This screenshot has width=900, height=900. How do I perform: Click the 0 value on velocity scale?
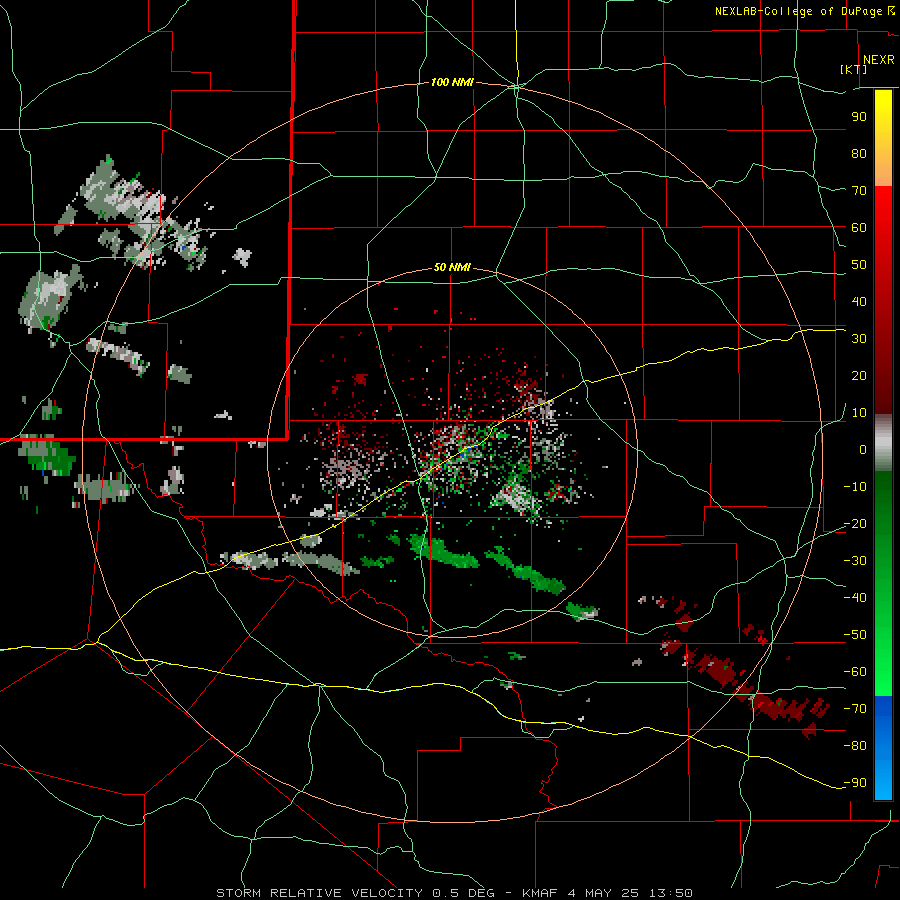coord(863,450)
